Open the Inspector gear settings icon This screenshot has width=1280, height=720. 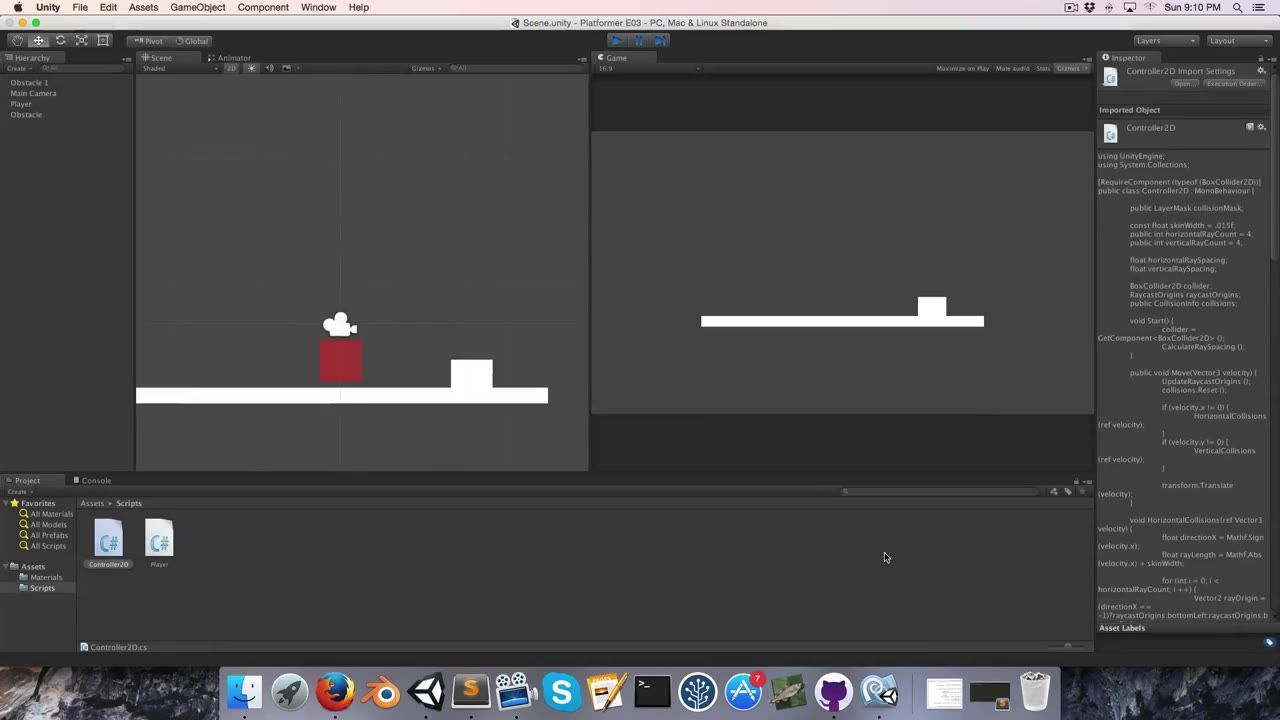click(1261, 71)
